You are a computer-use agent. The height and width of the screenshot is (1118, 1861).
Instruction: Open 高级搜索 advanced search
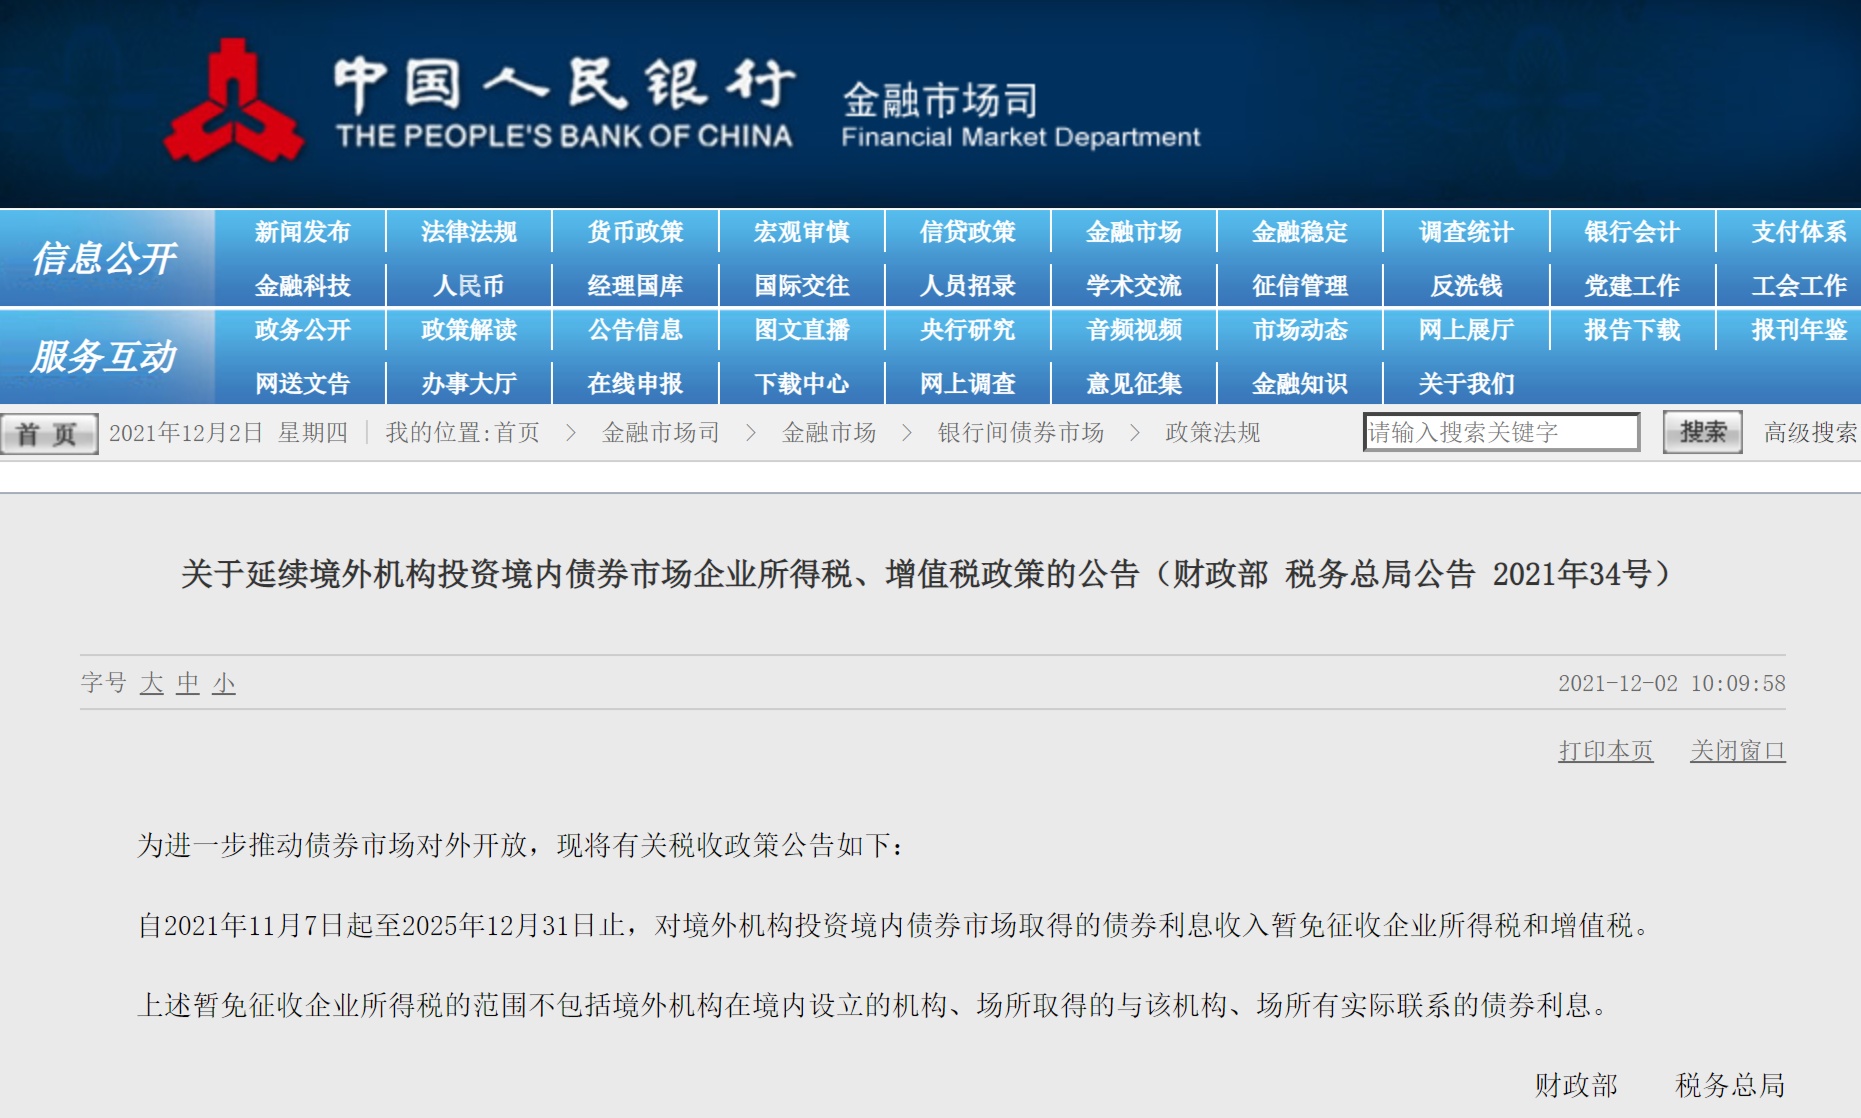1806,431
